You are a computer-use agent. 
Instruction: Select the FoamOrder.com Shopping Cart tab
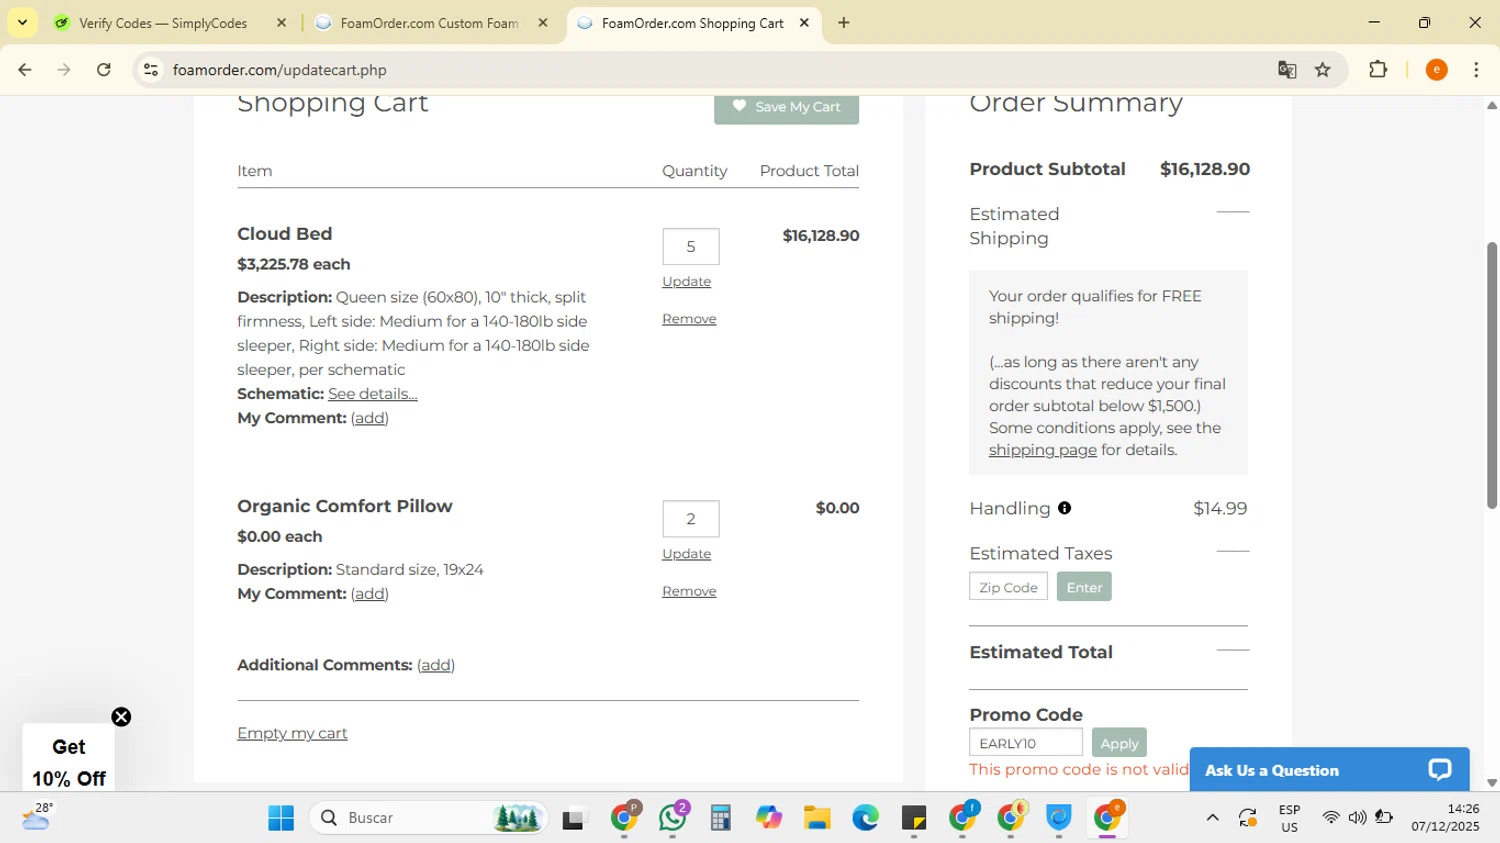692,23
